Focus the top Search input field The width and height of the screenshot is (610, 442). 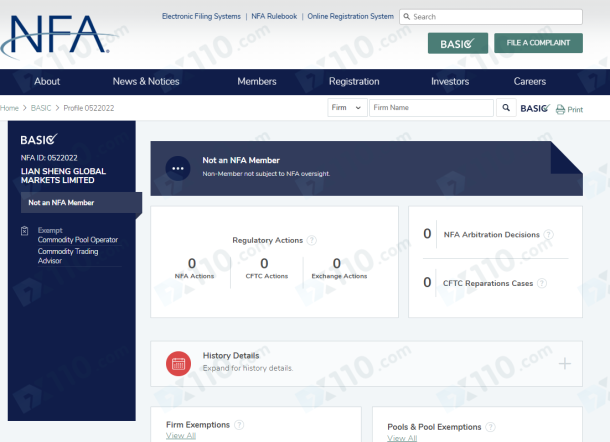tap(491, 17)
